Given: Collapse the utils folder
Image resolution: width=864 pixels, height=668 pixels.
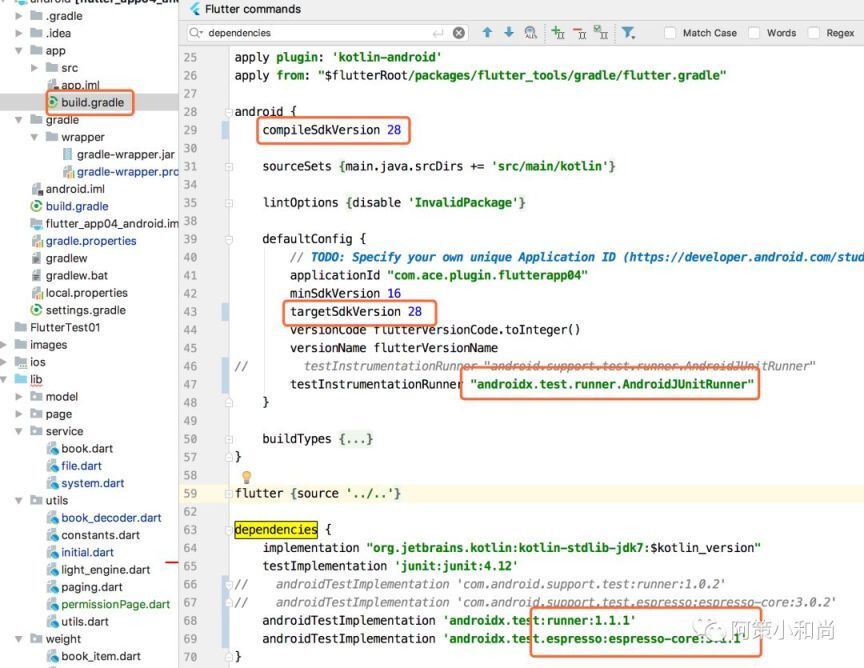Looking at the screenshot, I should 19,500.
